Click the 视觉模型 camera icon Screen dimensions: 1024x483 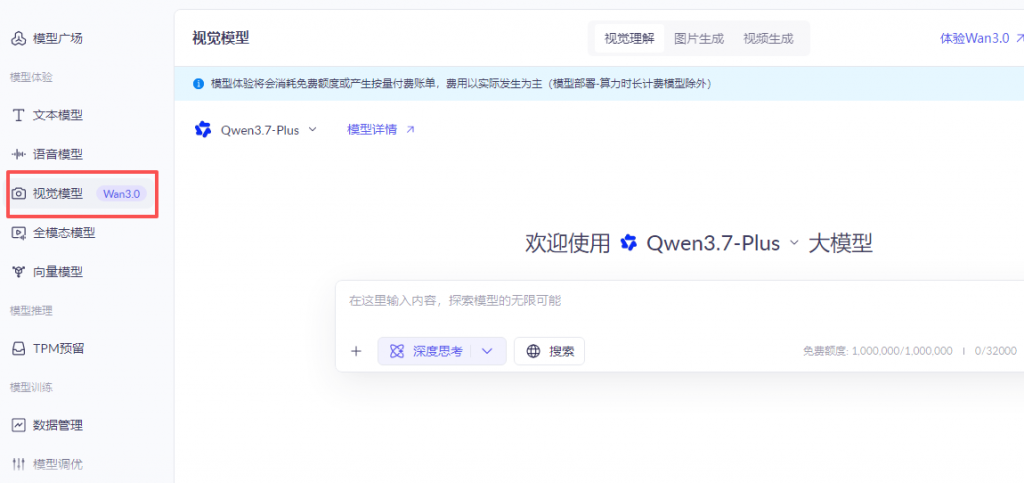(19, 194)
